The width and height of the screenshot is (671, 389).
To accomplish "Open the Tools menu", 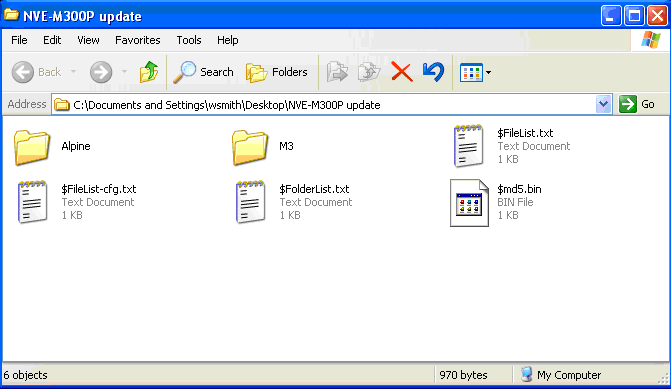I will (189, 40).
